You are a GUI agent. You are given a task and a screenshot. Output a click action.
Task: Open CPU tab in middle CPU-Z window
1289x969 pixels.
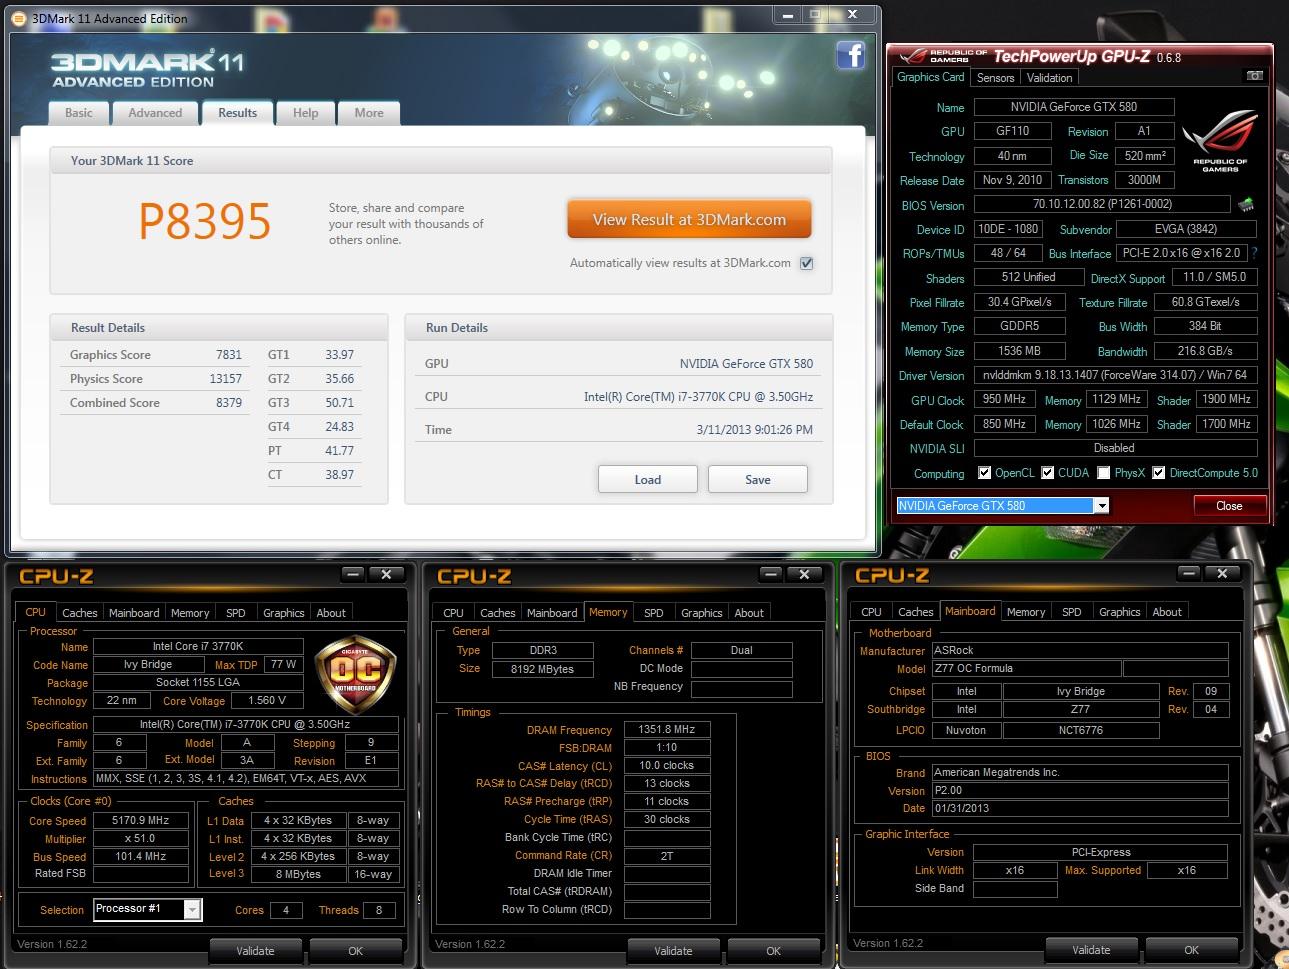454,613
